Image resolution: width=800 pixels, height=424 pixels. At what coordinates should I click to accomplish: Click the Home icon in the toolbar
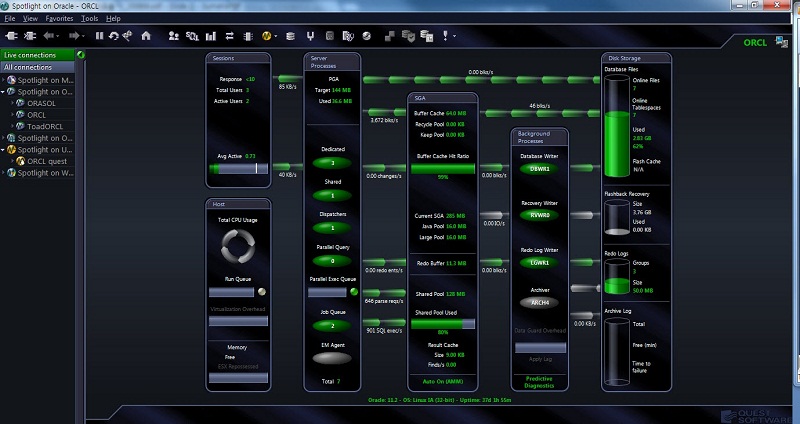click(x=146, y=36)
